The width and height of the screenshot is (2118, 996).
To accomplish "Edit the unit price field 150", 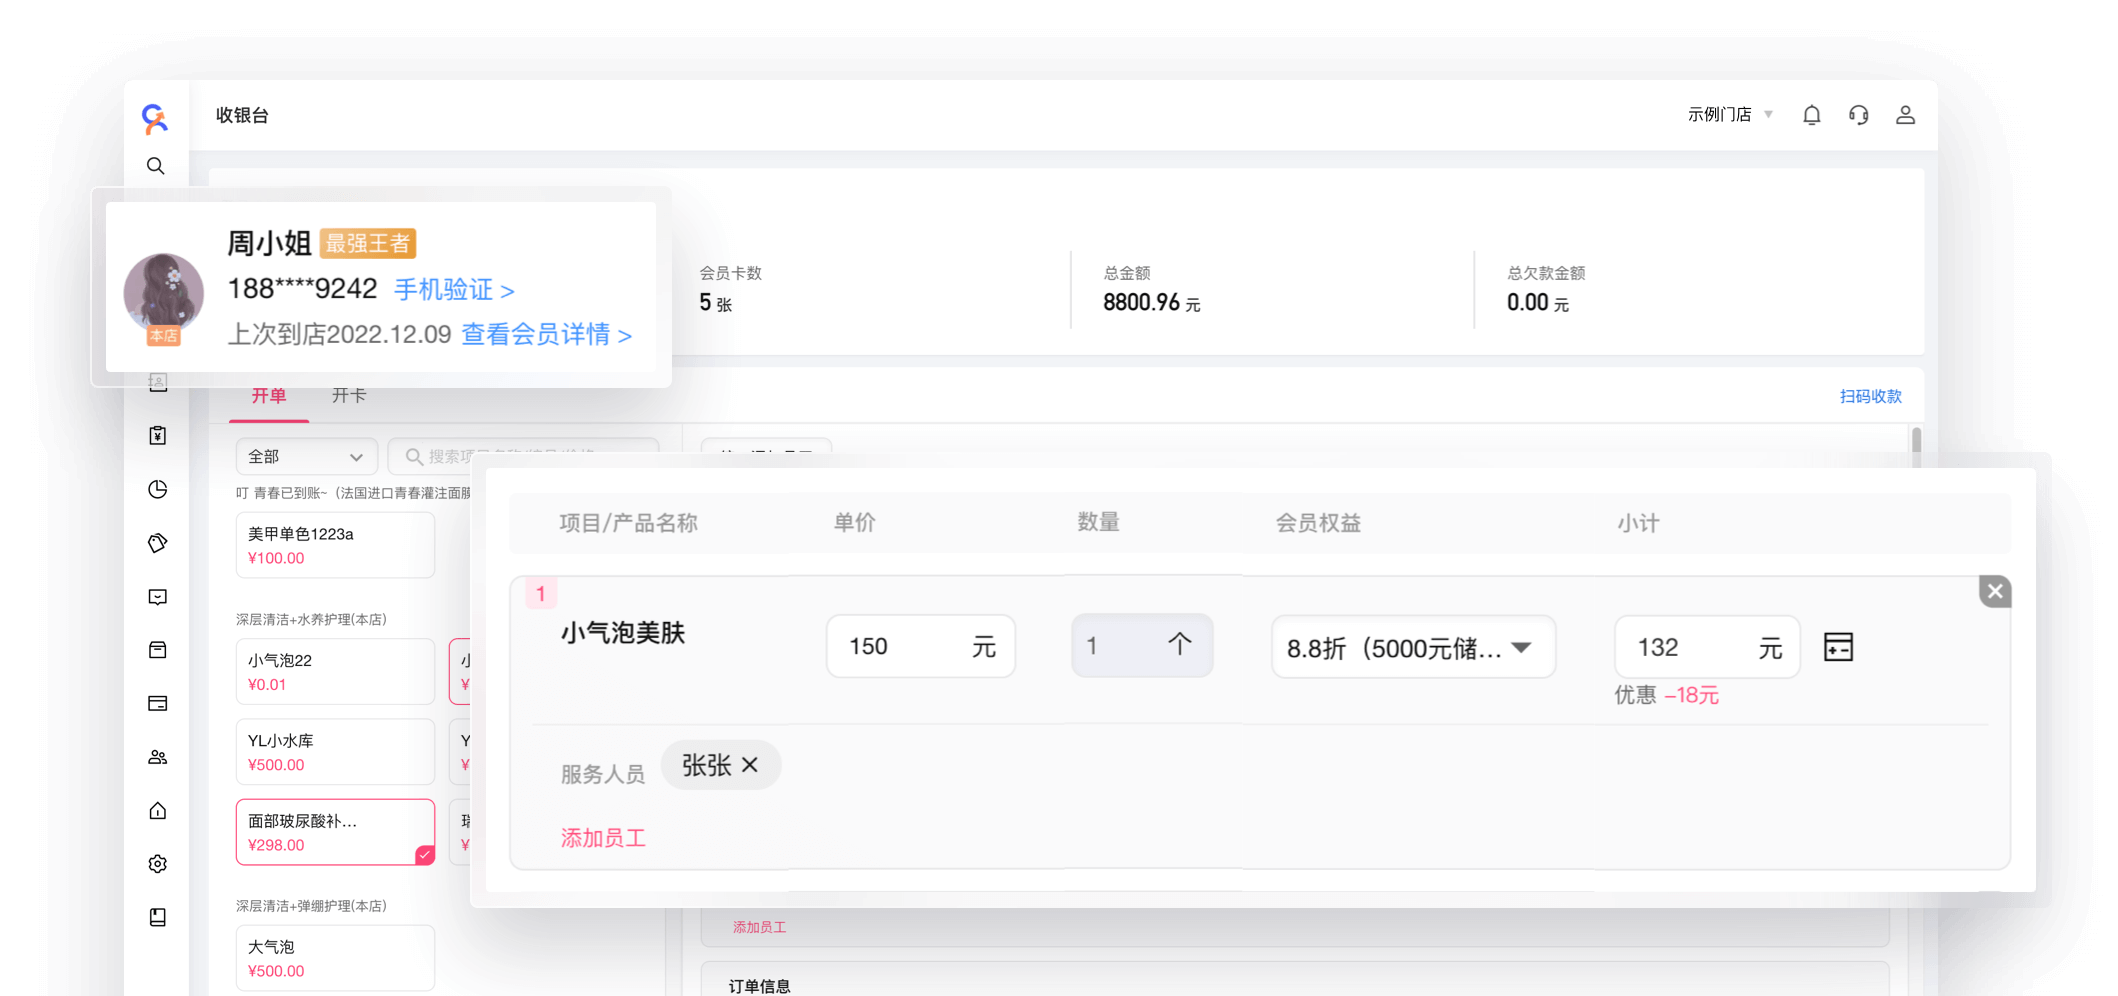I will pos(920,647).
